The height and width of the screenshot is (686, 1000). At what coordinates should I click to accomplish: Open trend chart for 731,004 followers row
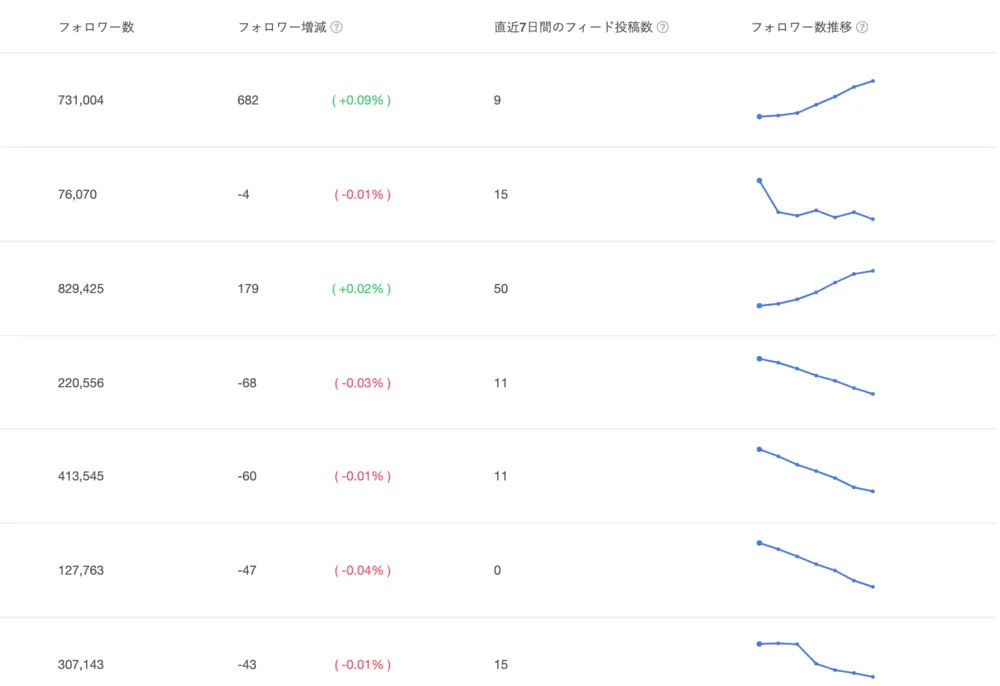click(x=816, y=100)
